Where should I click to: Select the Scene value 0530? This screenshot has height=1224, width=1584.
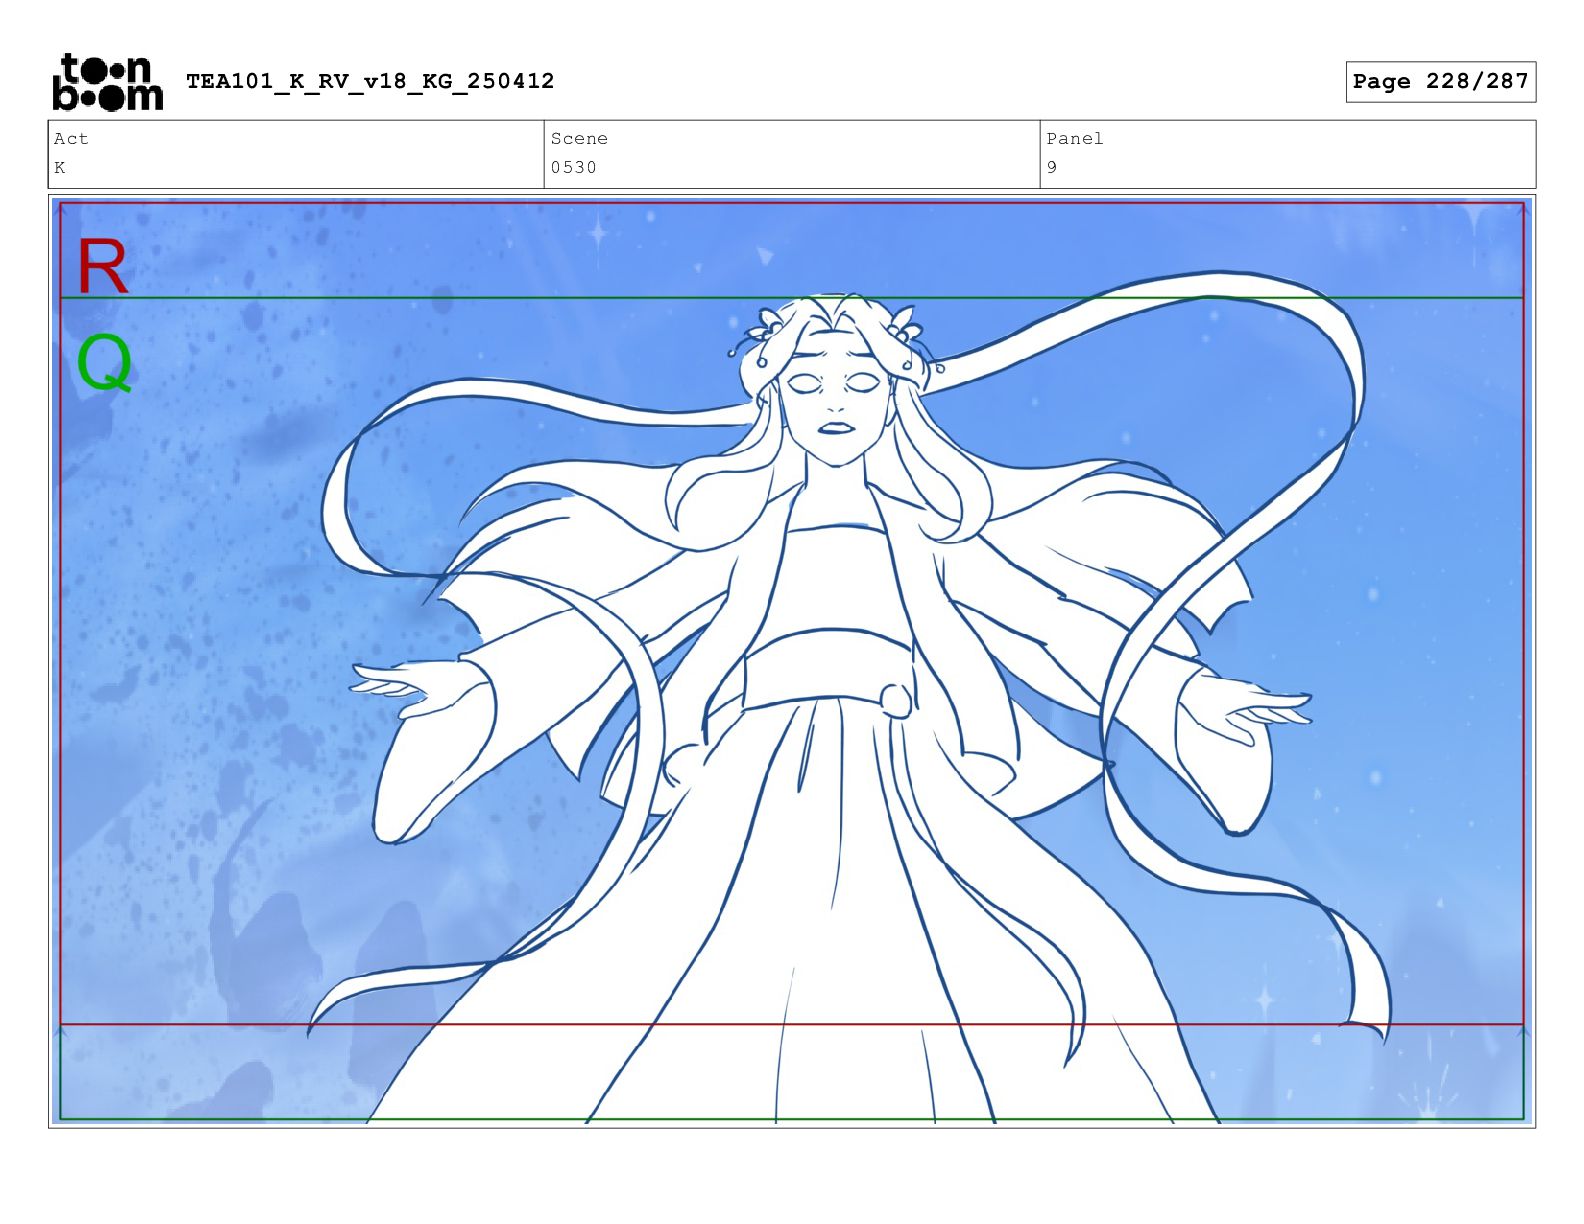point(574,168)
